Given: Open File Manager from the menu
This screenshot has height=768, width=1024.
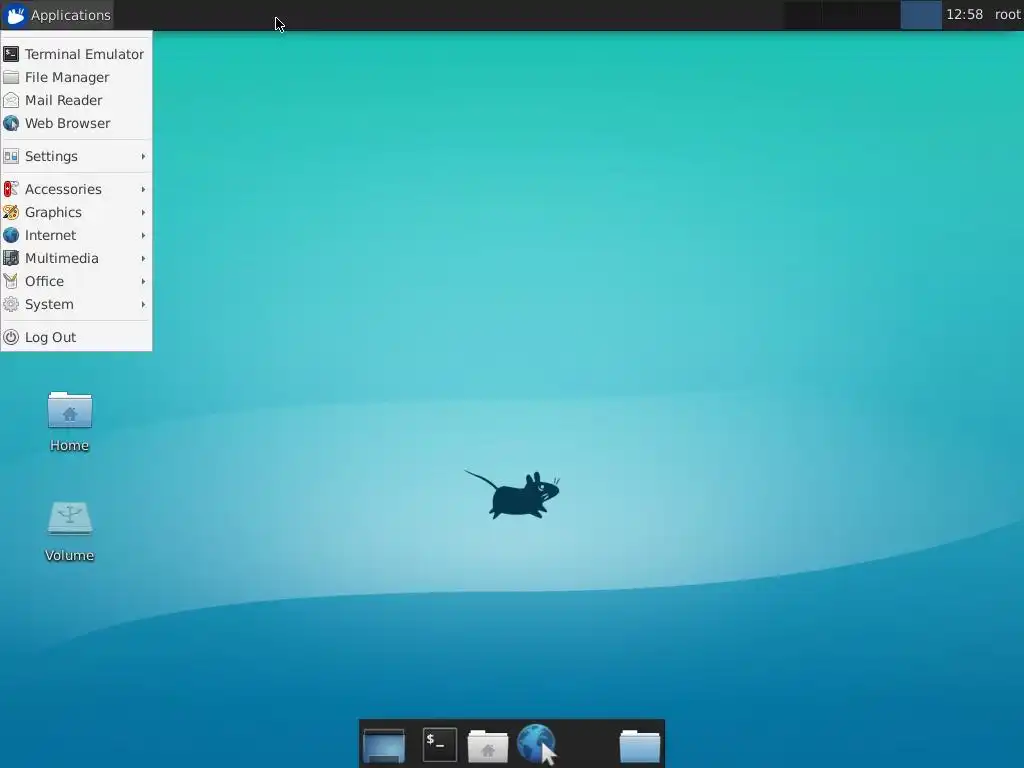Looking at the screenshot, I should pyautogui.click(x=76, y=77).
